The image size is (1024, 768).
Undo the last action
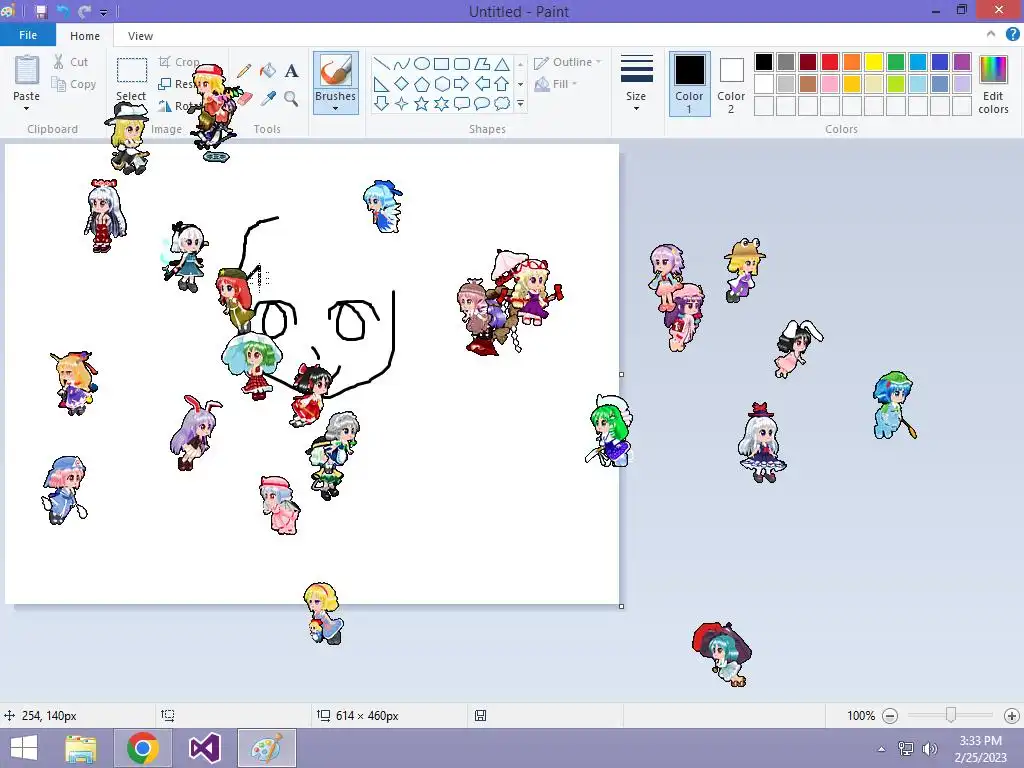click(63, 11)
